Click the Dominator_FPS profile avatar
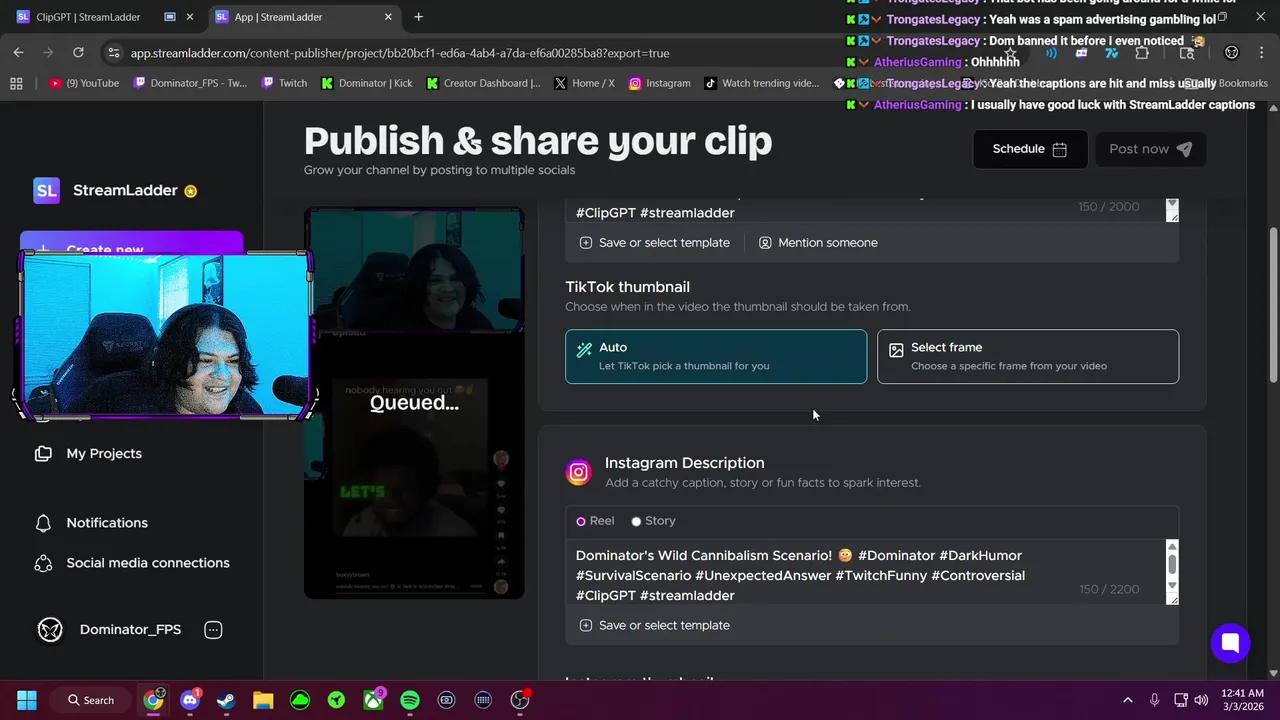The image size is (1280, 720). pos(50,630)
